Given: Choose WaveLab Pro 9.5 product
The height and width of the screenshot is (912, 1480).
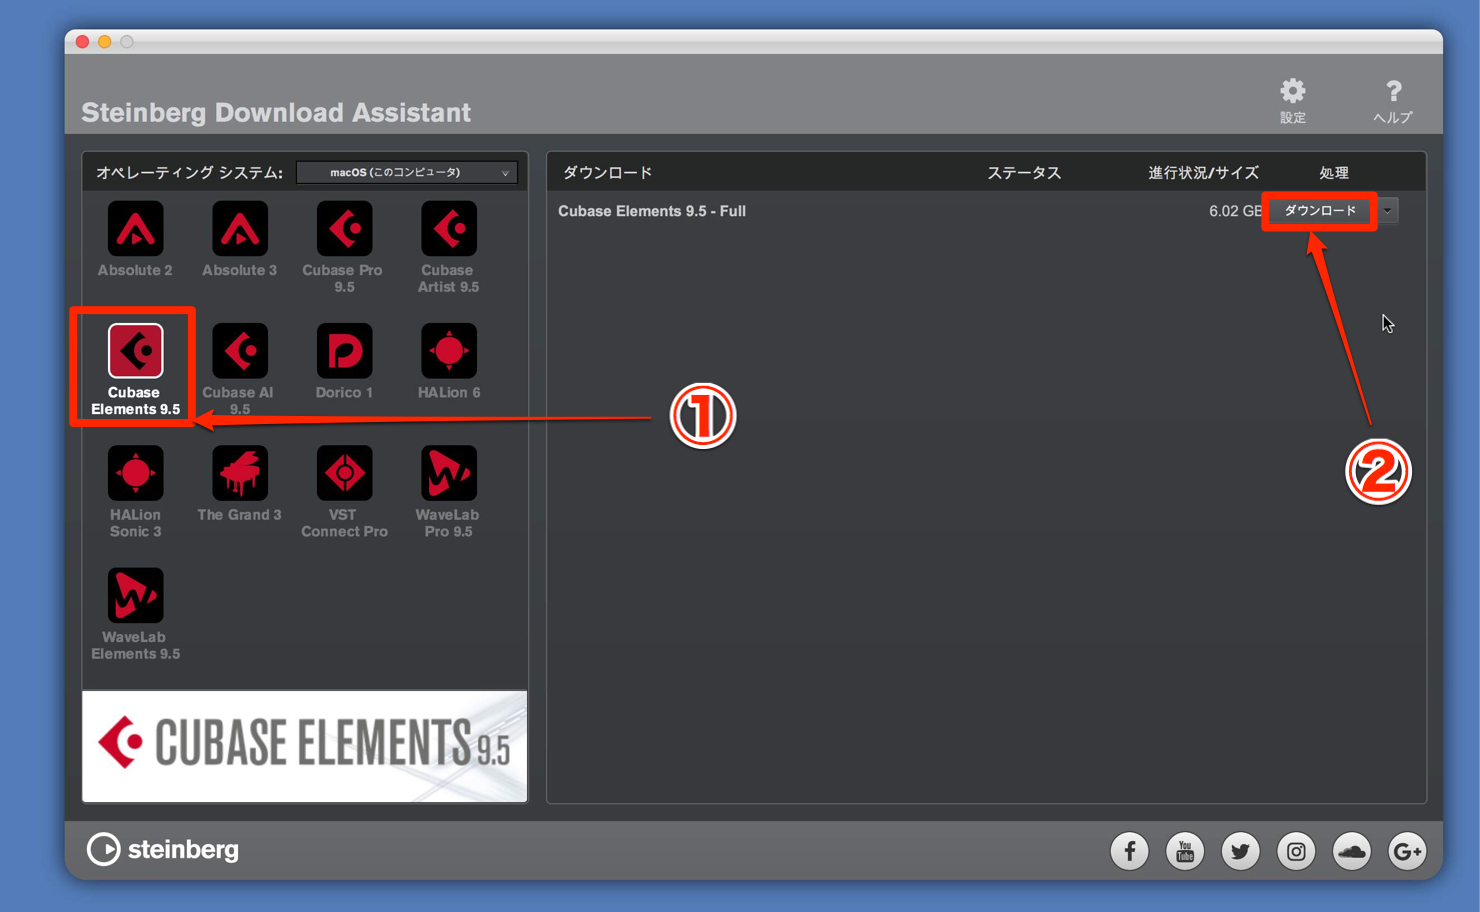Looking at the screenshot, I should tap(448, 473).
